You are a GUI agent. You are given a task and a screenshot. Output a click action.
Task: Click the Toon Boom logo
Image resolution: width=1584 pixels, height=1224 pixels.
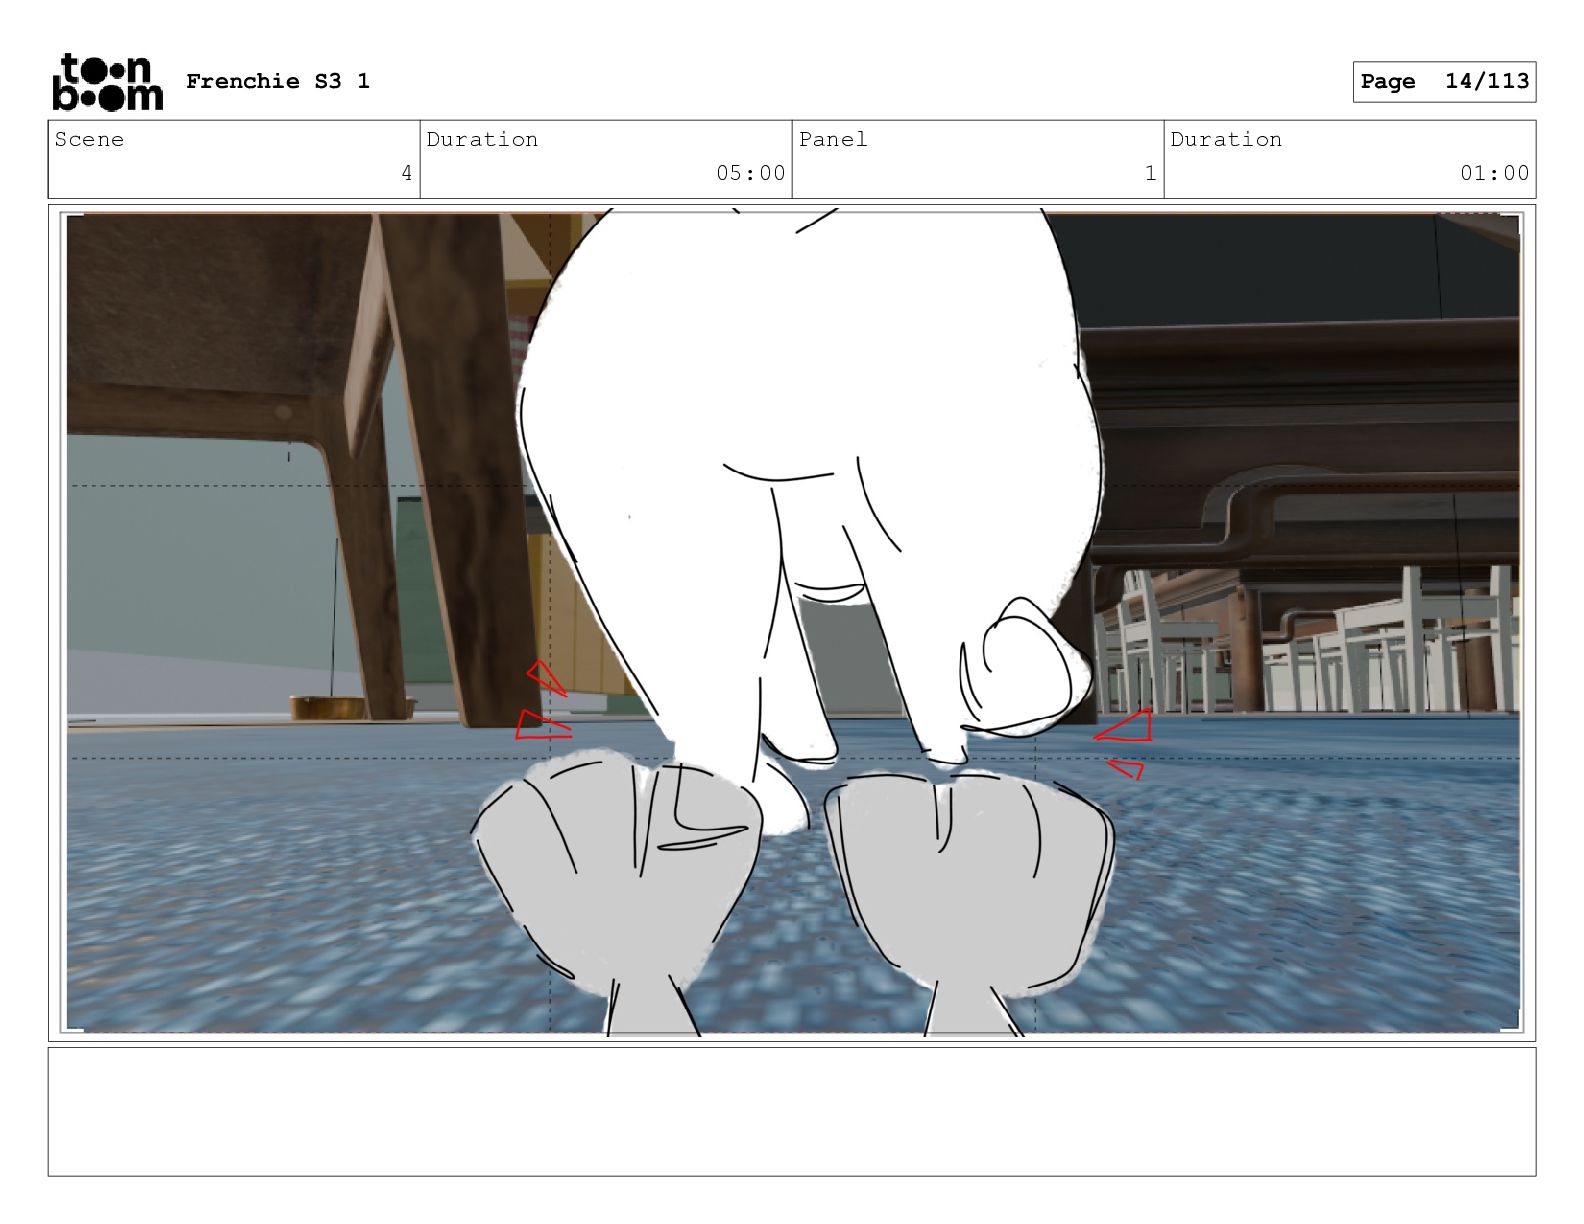(107, 81)
